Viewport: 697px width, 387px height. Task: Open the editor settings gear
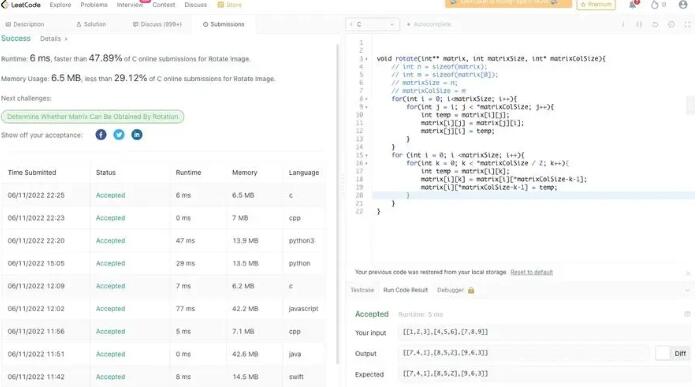pos(671,24)
